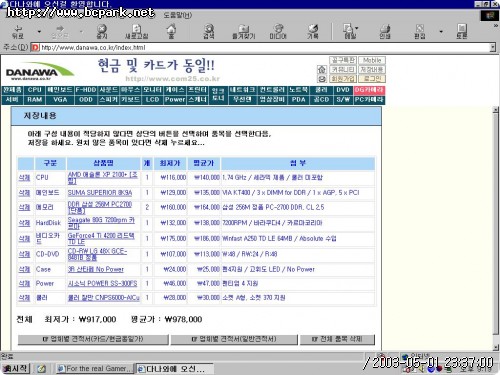Click the page icon in the address bar
Image resolution: width=500 pixels, height=375 pixels.
pyautogui.click(x=35, y=48)
